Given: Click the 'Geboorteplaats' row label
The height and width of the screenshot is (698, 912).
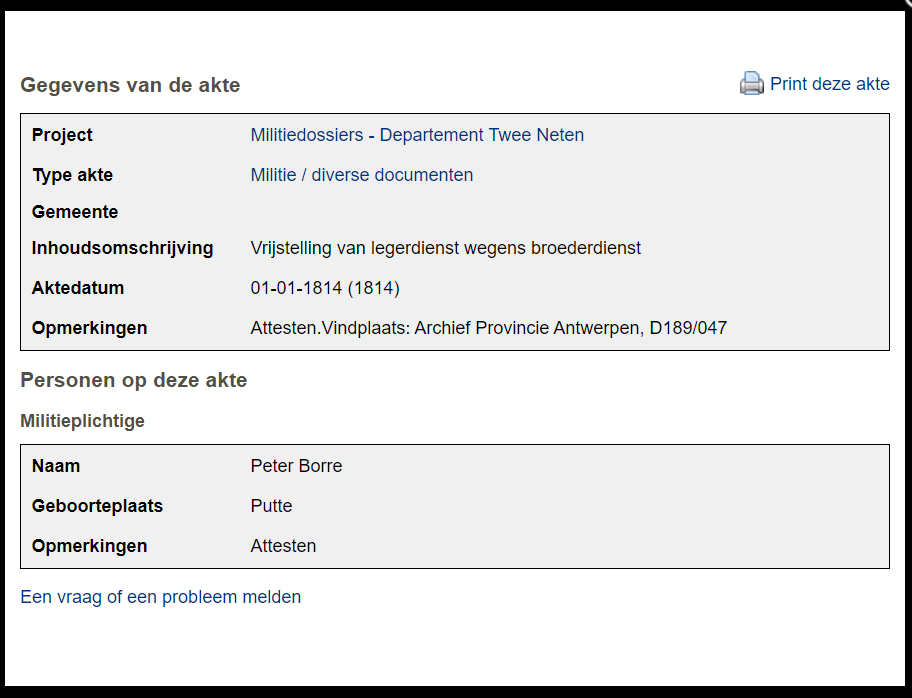Looking at the screenshot, I should click(x=97, y=506).
